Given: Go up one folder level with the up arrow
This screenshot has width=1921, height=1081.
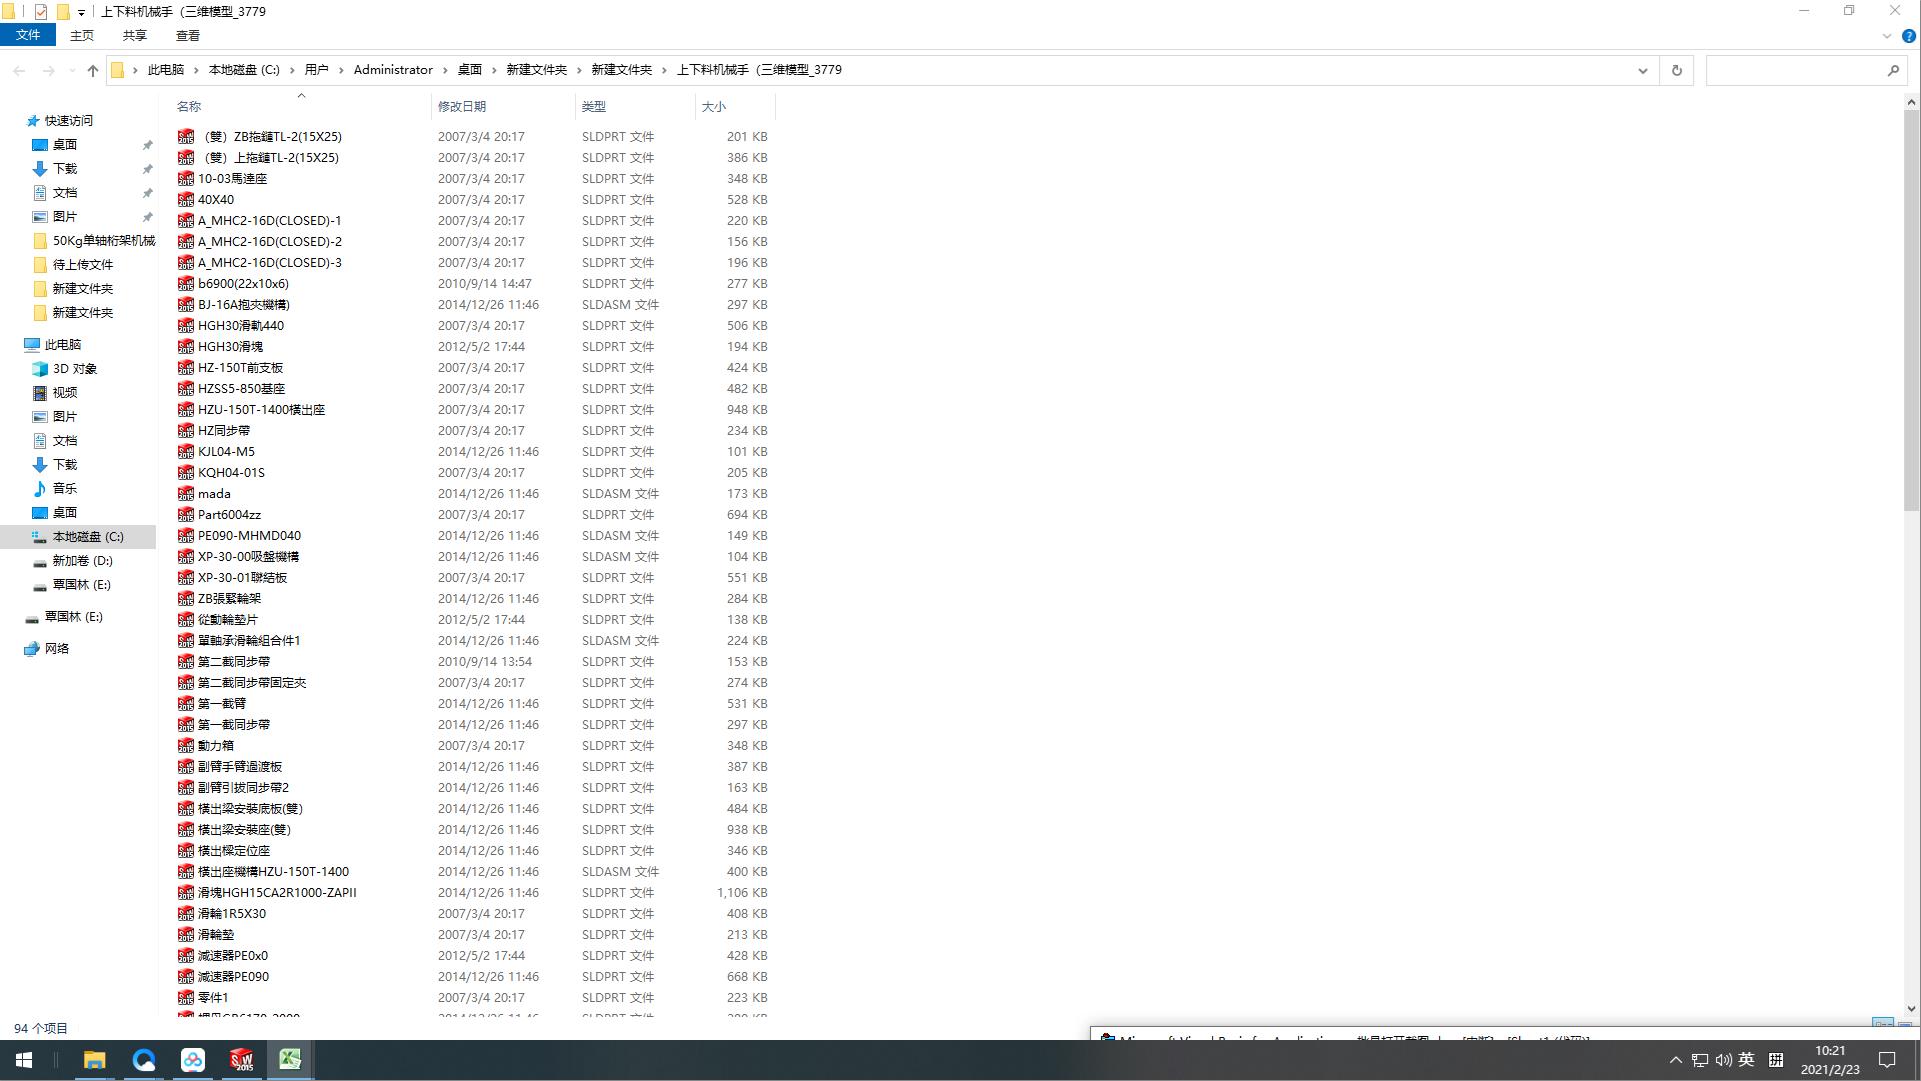Looking at the screenshot, I should 93,70.
